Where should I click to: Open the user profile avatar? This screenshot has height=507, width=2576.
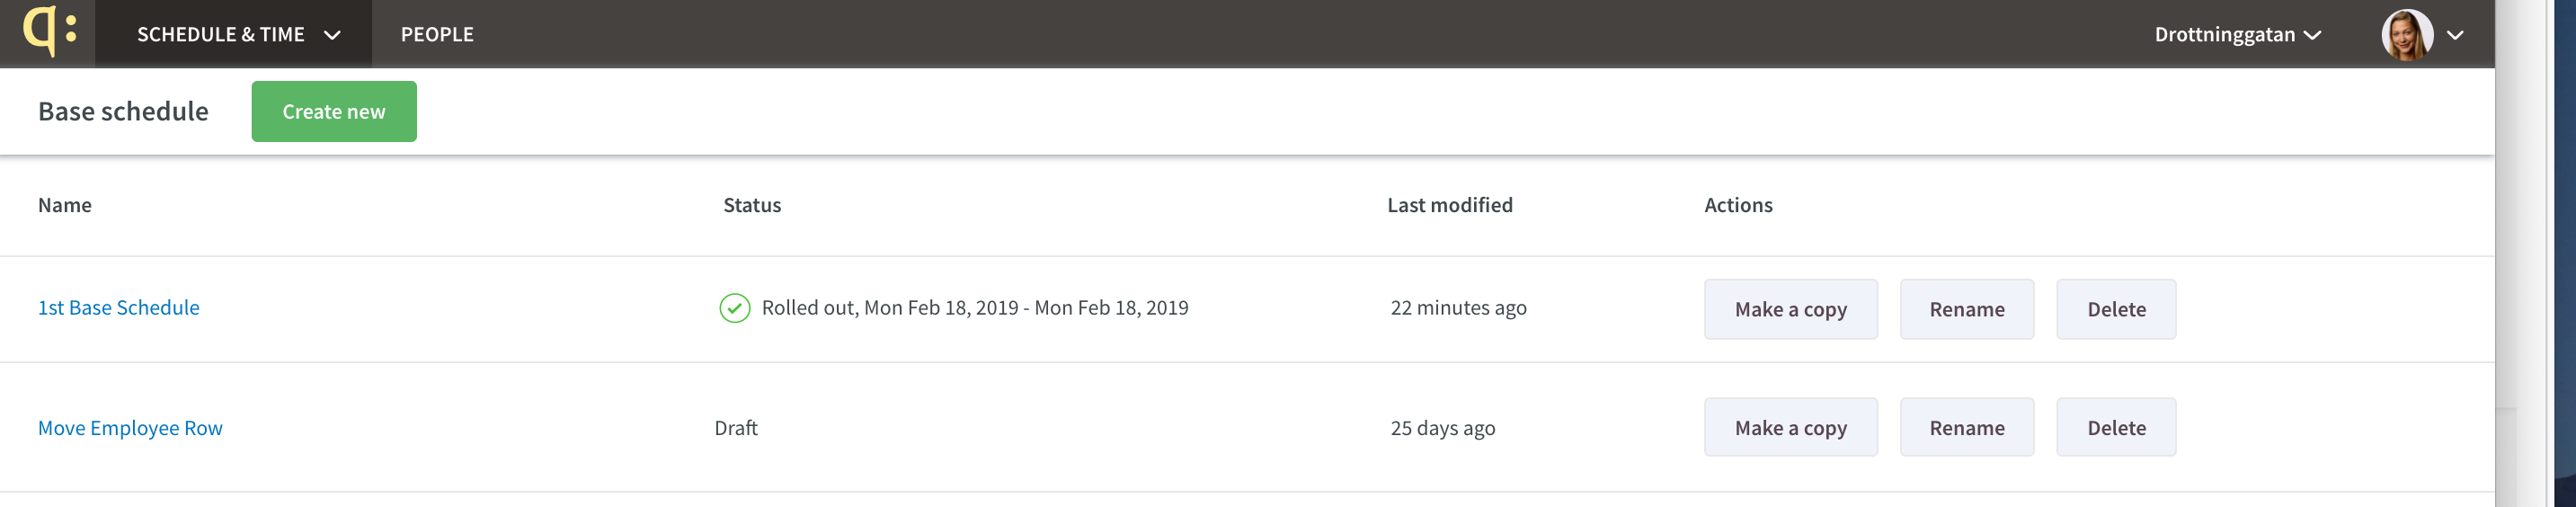click(2407, 35)
